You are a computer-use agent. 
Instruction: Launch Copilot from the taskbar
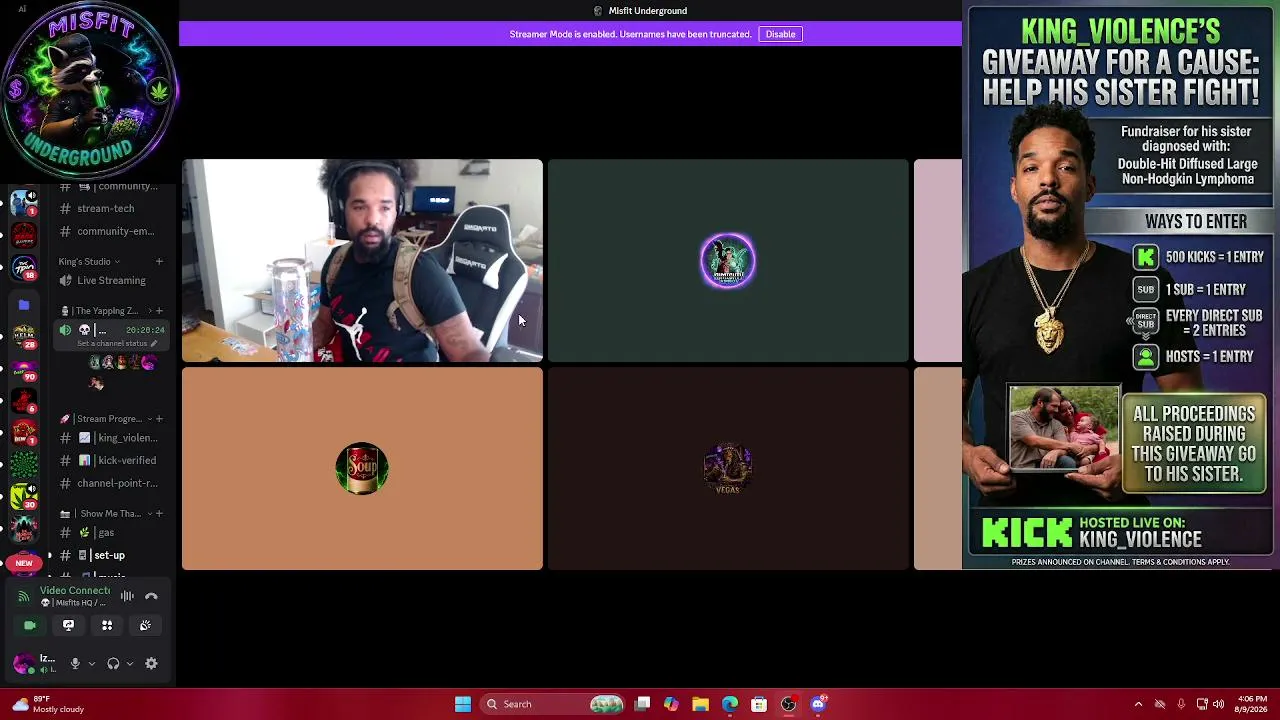(x=671, y=704)
